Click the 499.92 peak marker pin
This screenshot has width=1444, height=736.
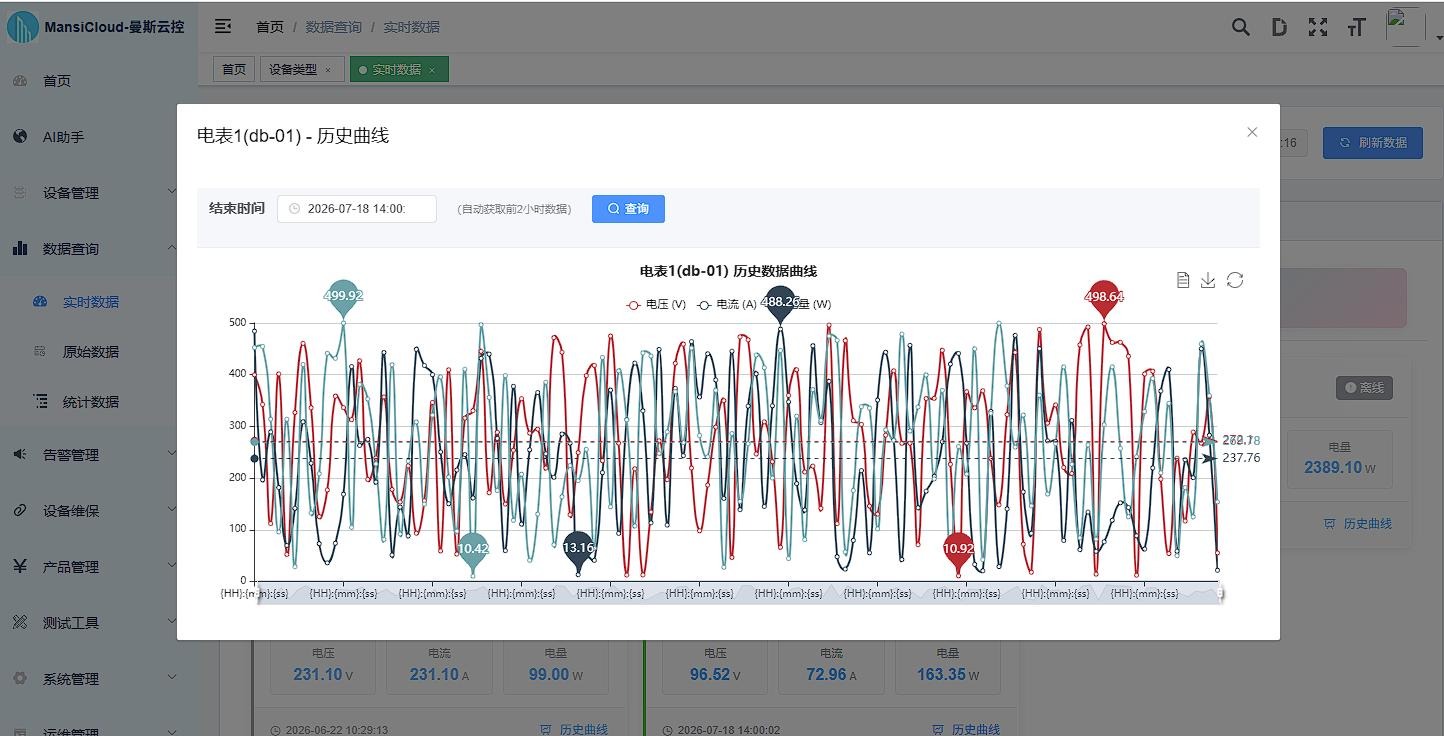(x=343, y=297)
